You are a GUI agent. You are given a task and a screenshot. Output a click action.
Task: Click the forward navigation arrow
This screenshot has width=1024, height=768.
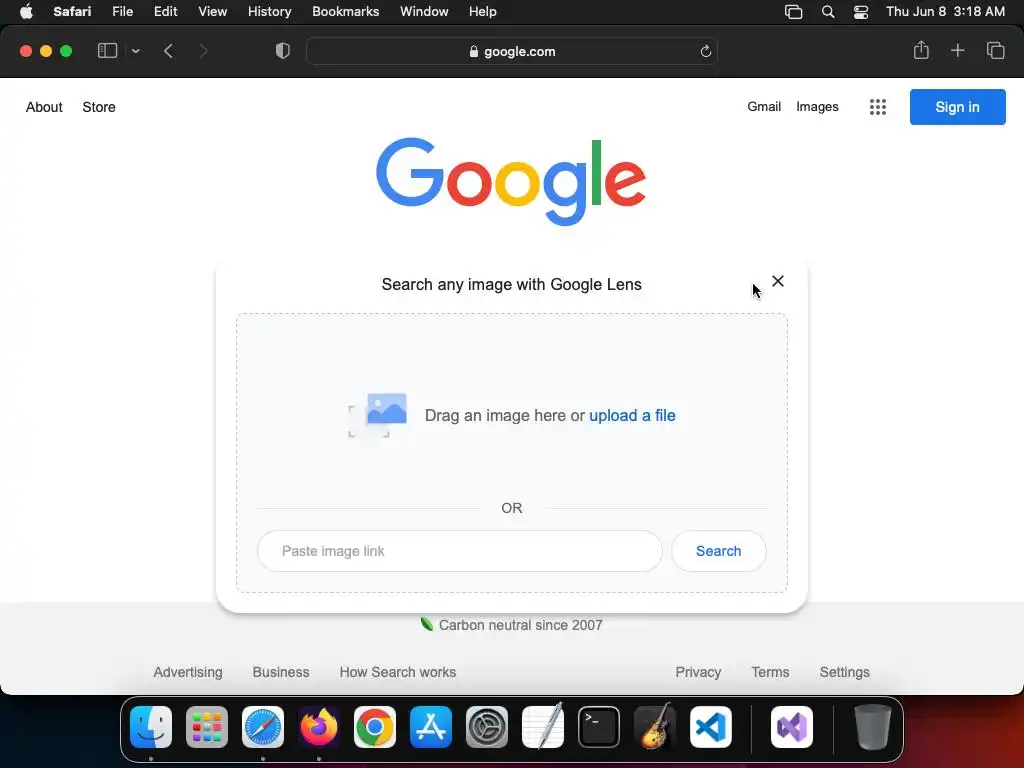coord(203,51)
